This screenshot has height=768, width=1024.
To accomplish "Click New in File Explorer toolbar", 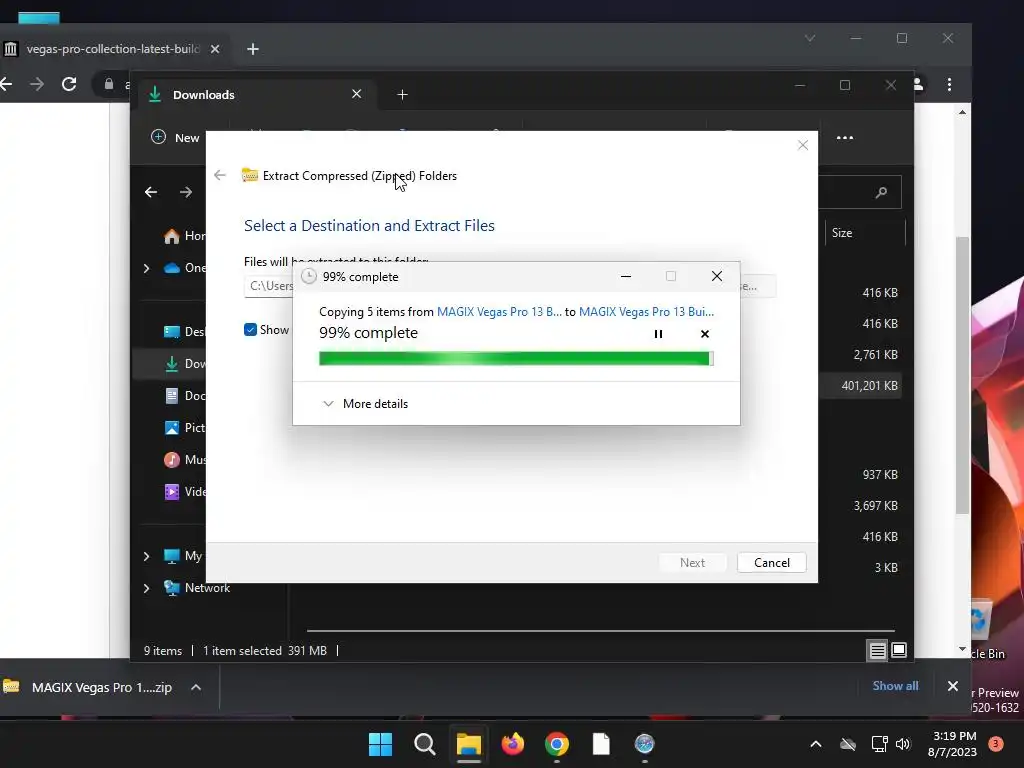I will pyautogui.click(x=175, y=137).
